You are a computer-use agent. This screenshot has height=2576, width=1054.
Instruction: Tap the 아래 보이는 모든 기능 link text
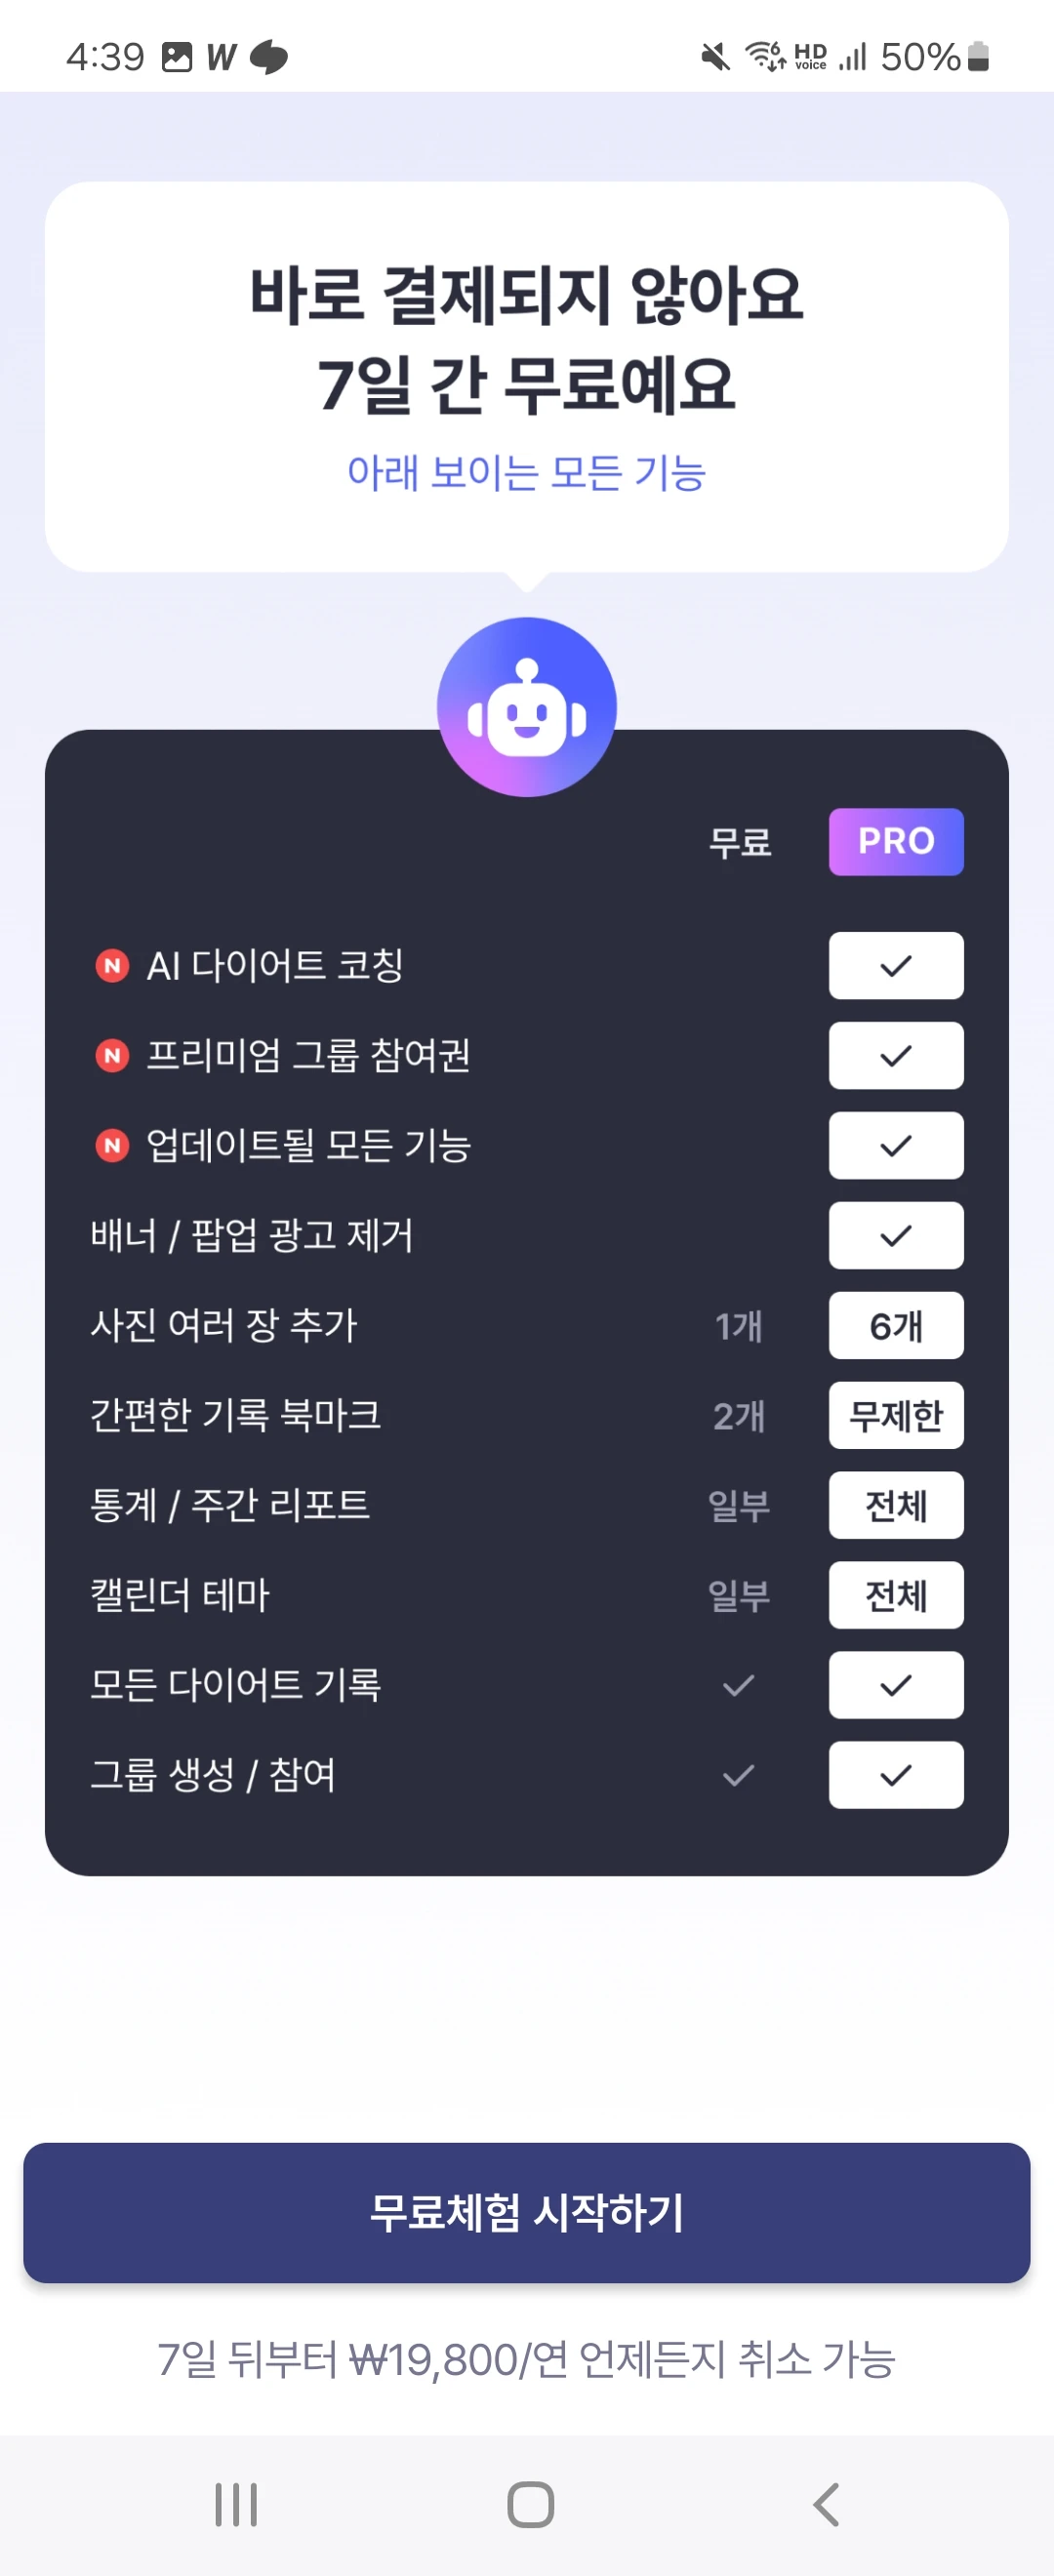point(527,472)
